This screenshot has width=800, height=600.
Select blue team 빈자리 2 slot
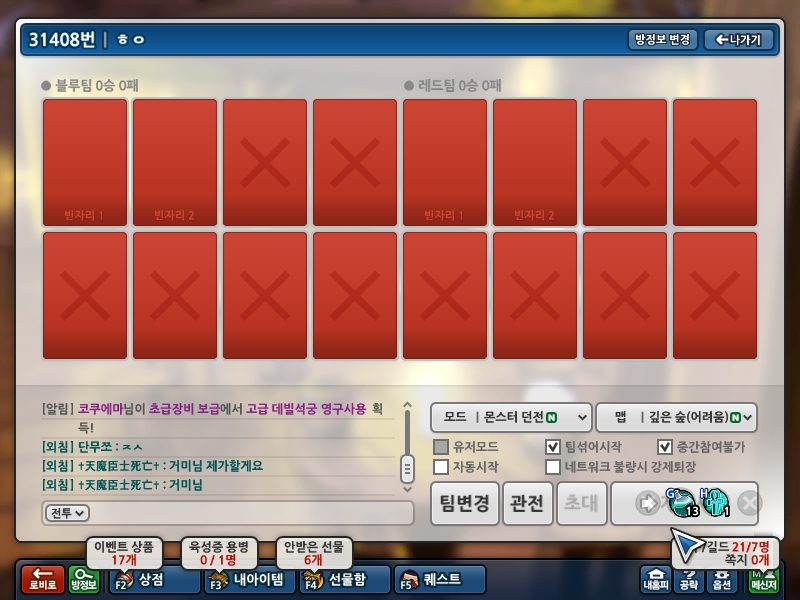(x=175, y=162)
